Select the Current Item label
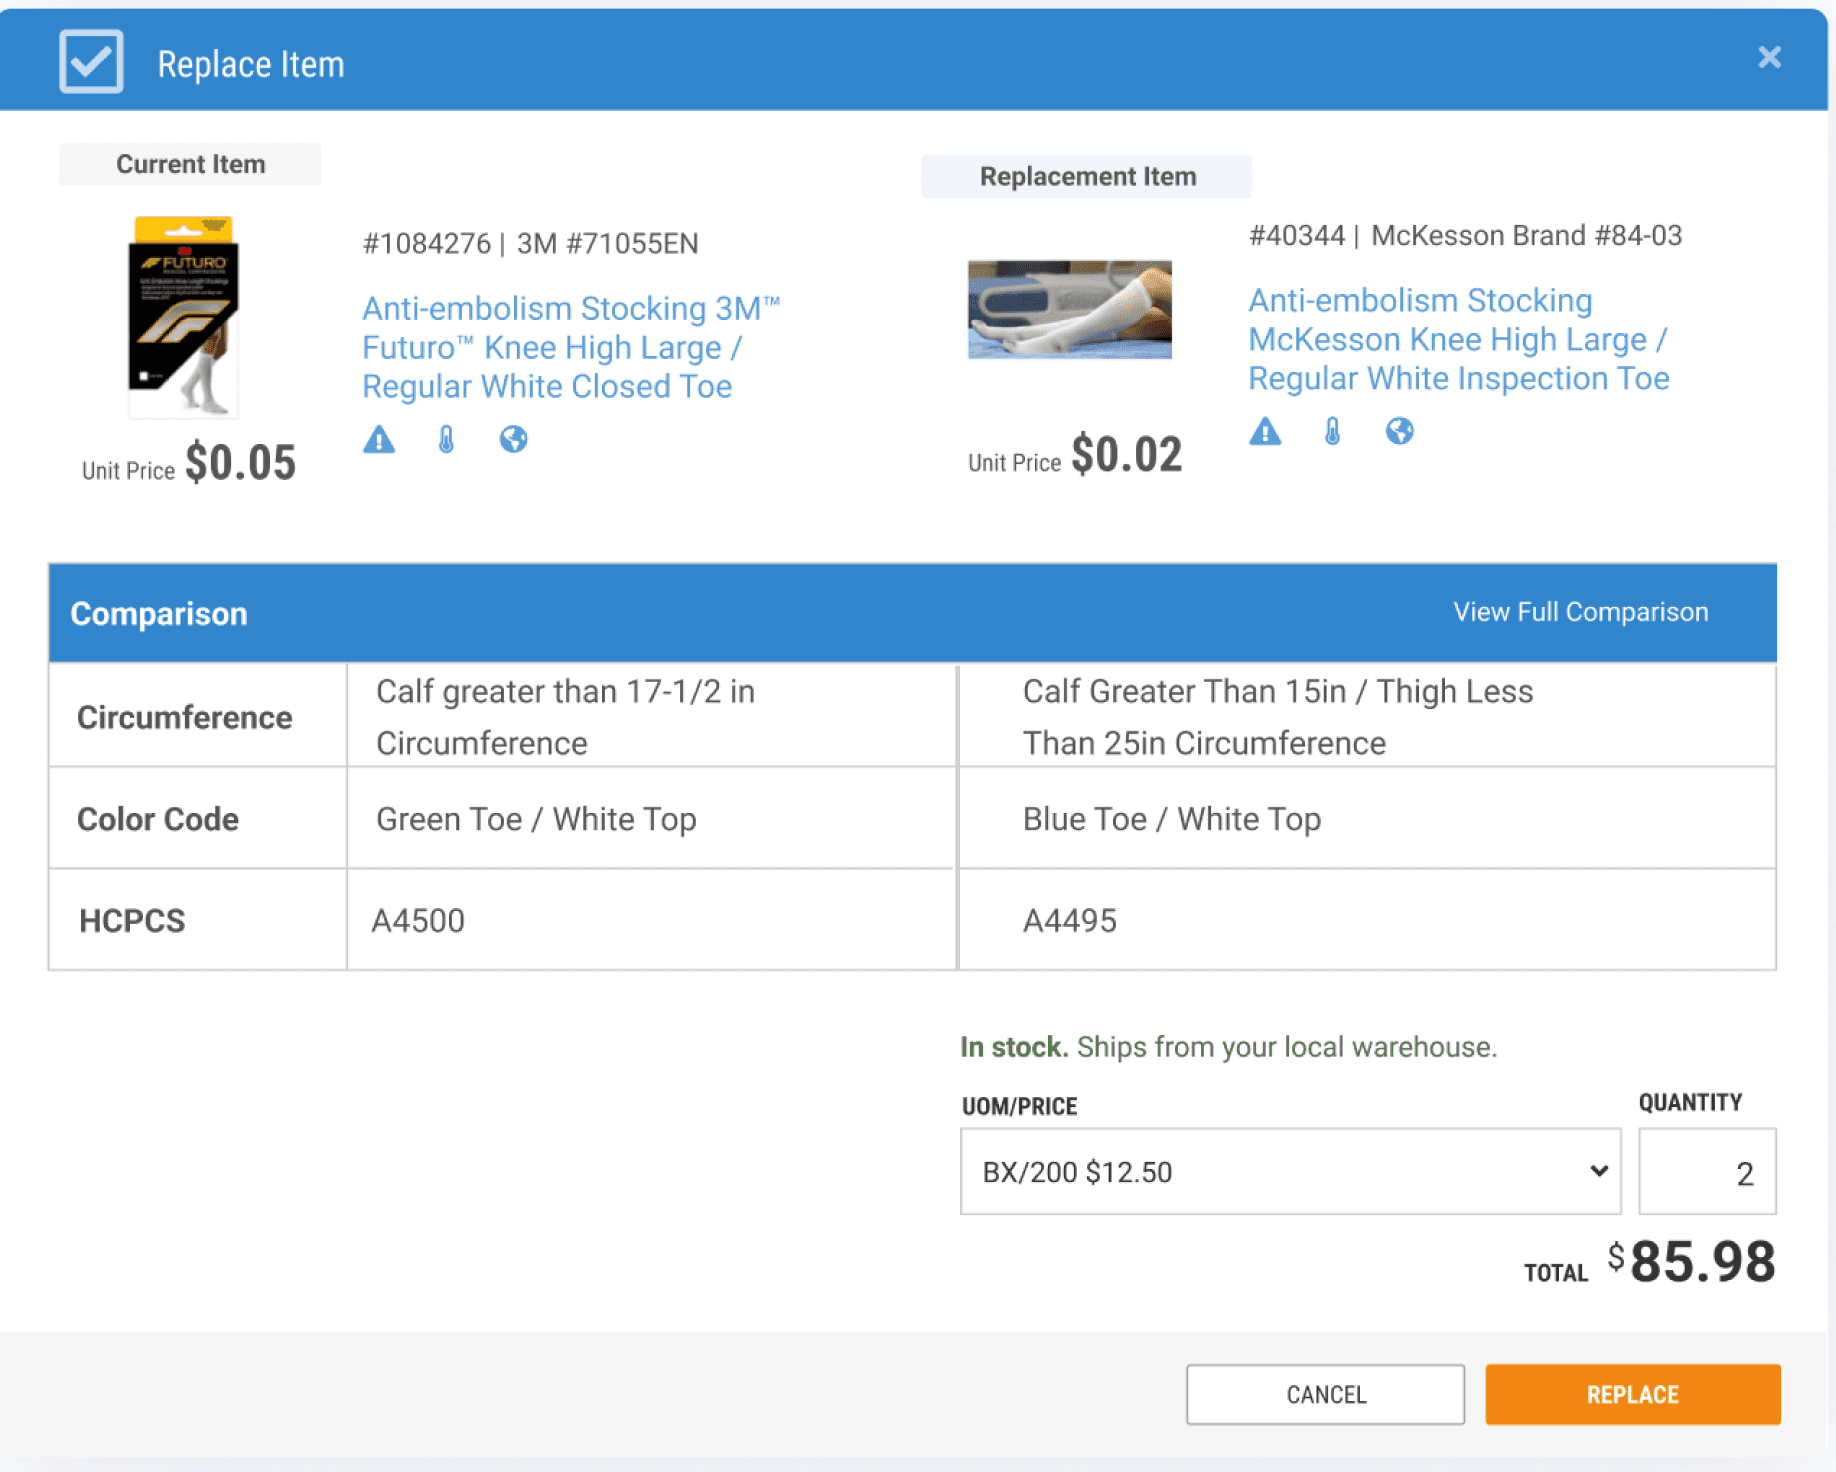The height and width of the screenshot is (1472, 1836). click(190, 164)
